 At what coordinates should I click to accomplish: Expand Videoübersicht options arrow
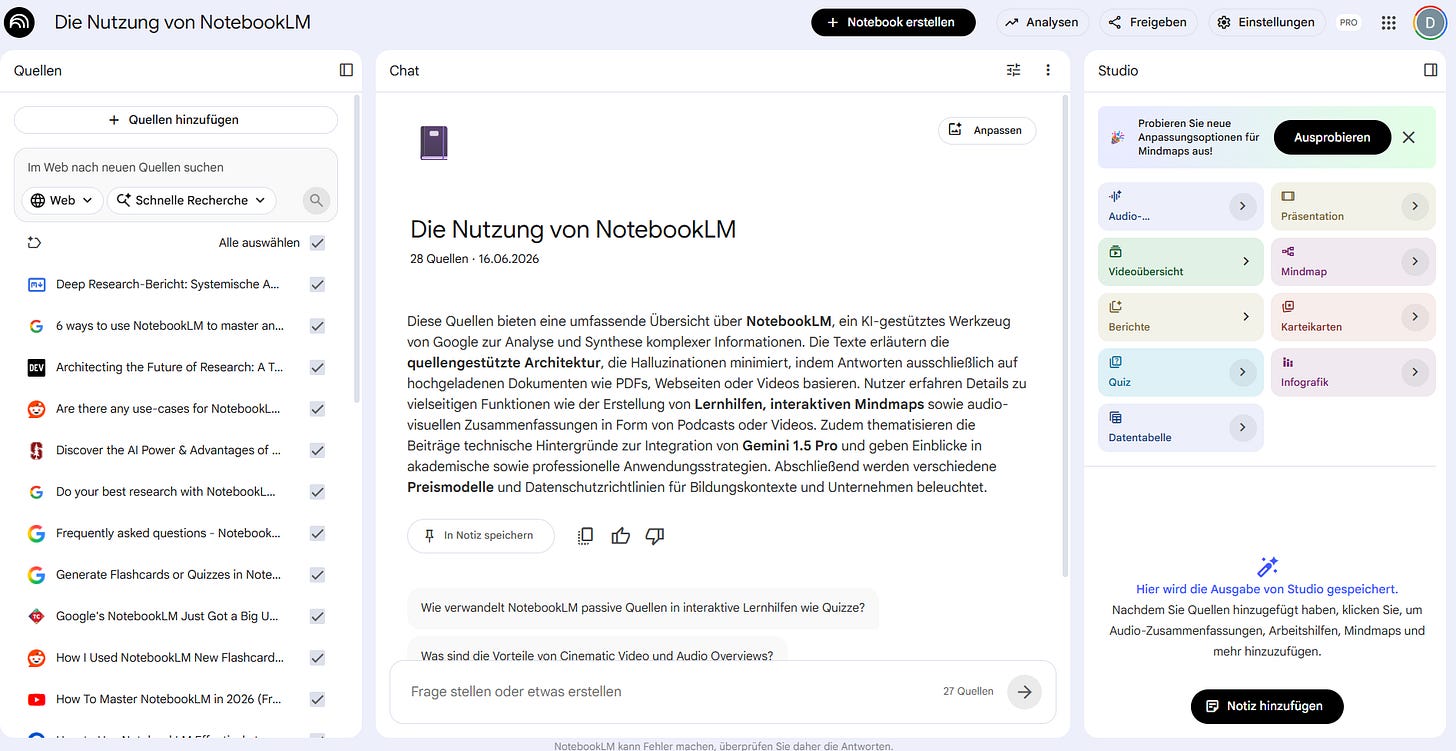1246,261
